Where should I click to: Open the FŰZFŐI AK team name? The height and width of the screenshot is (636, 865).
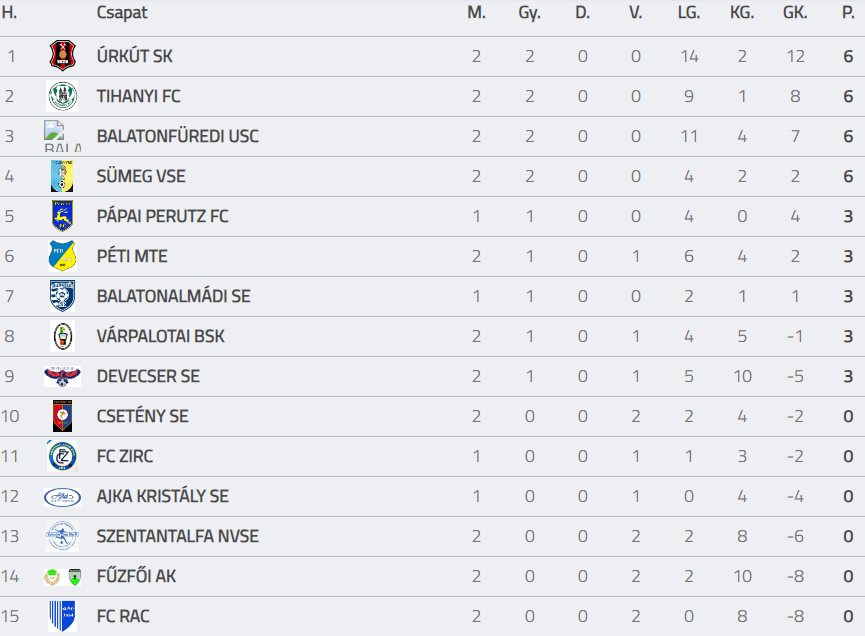(x=136, y=576)
